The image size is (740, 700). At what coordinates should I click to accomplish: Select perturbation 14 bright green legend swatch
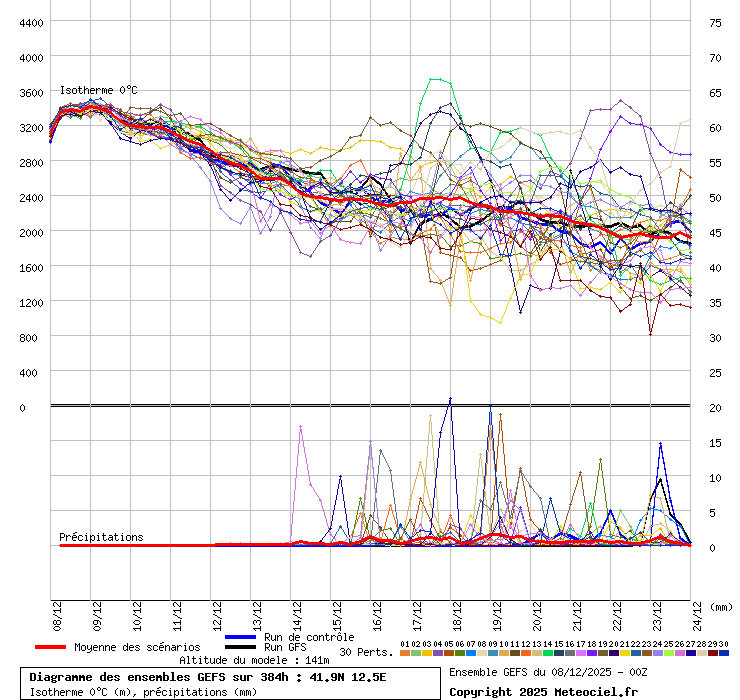547,653
